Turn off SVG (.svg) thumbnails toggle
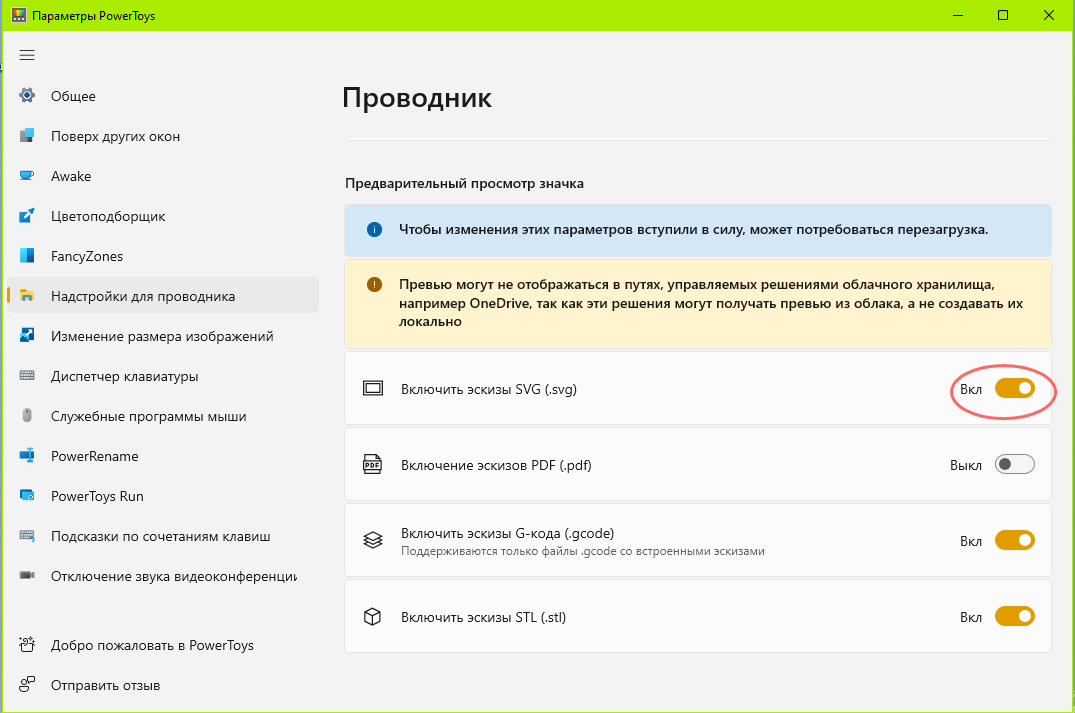1075x713 pixels. pyautogui.click(x=1015, y=389)
